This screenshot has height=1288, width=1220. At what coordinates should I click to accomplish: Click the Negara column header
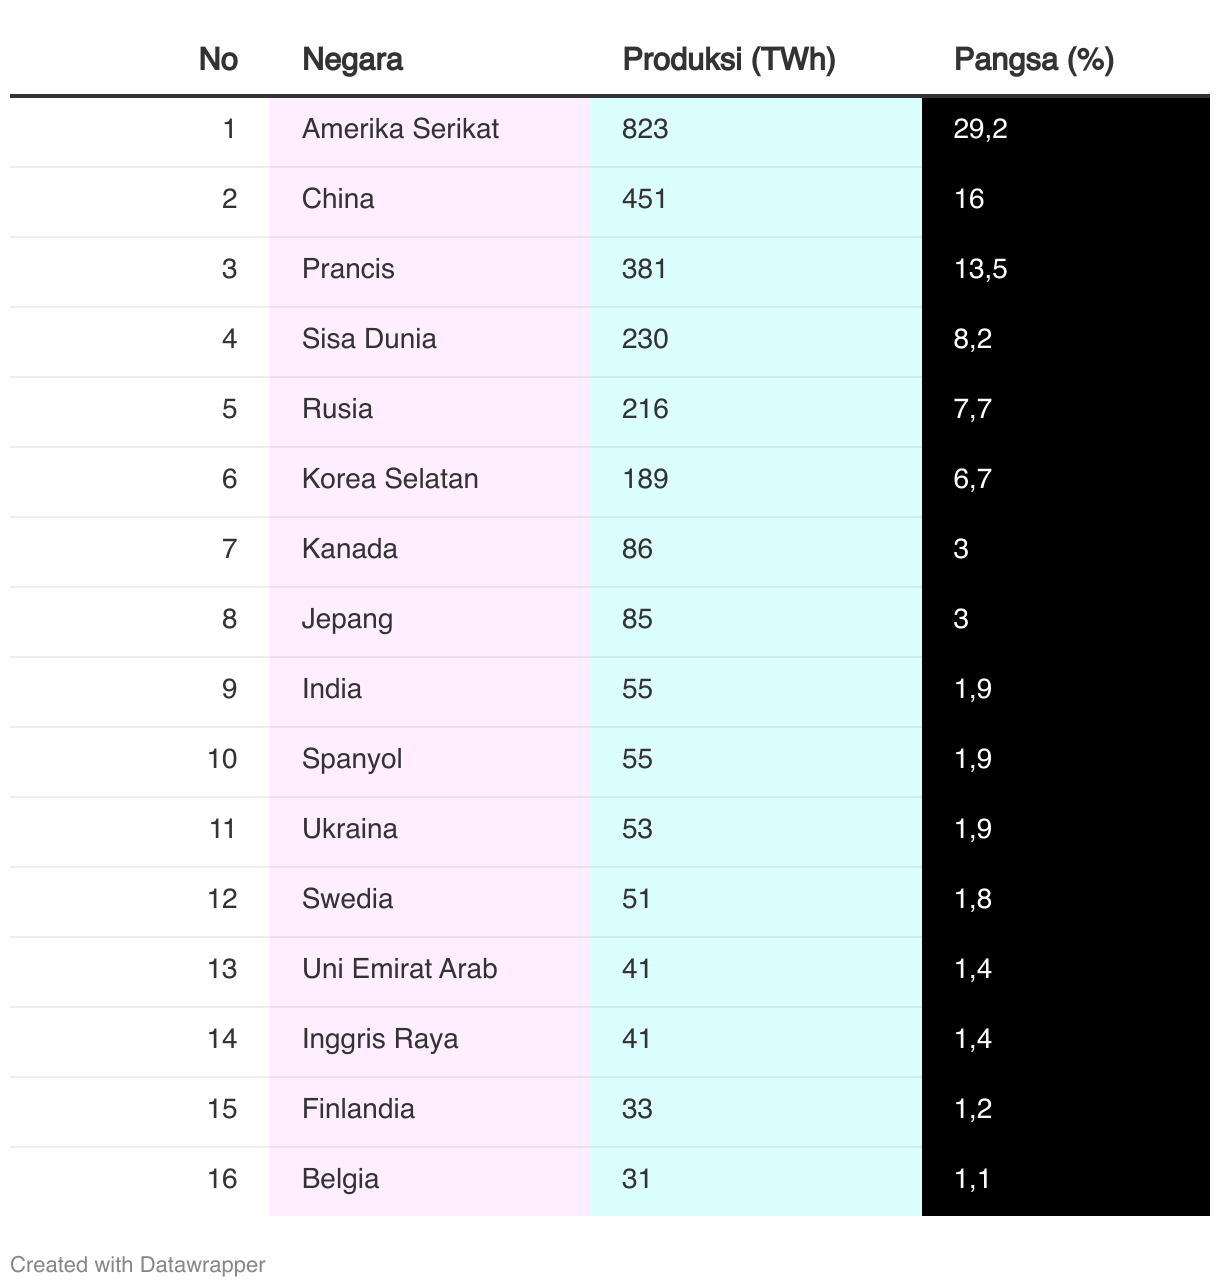pyautogui.click(x=352, y=59)
